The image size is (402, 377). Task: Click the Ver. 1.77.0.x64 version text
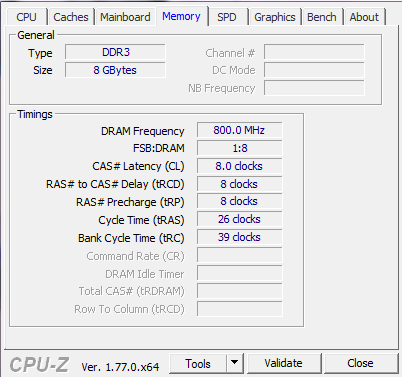(x=120, y=367)
